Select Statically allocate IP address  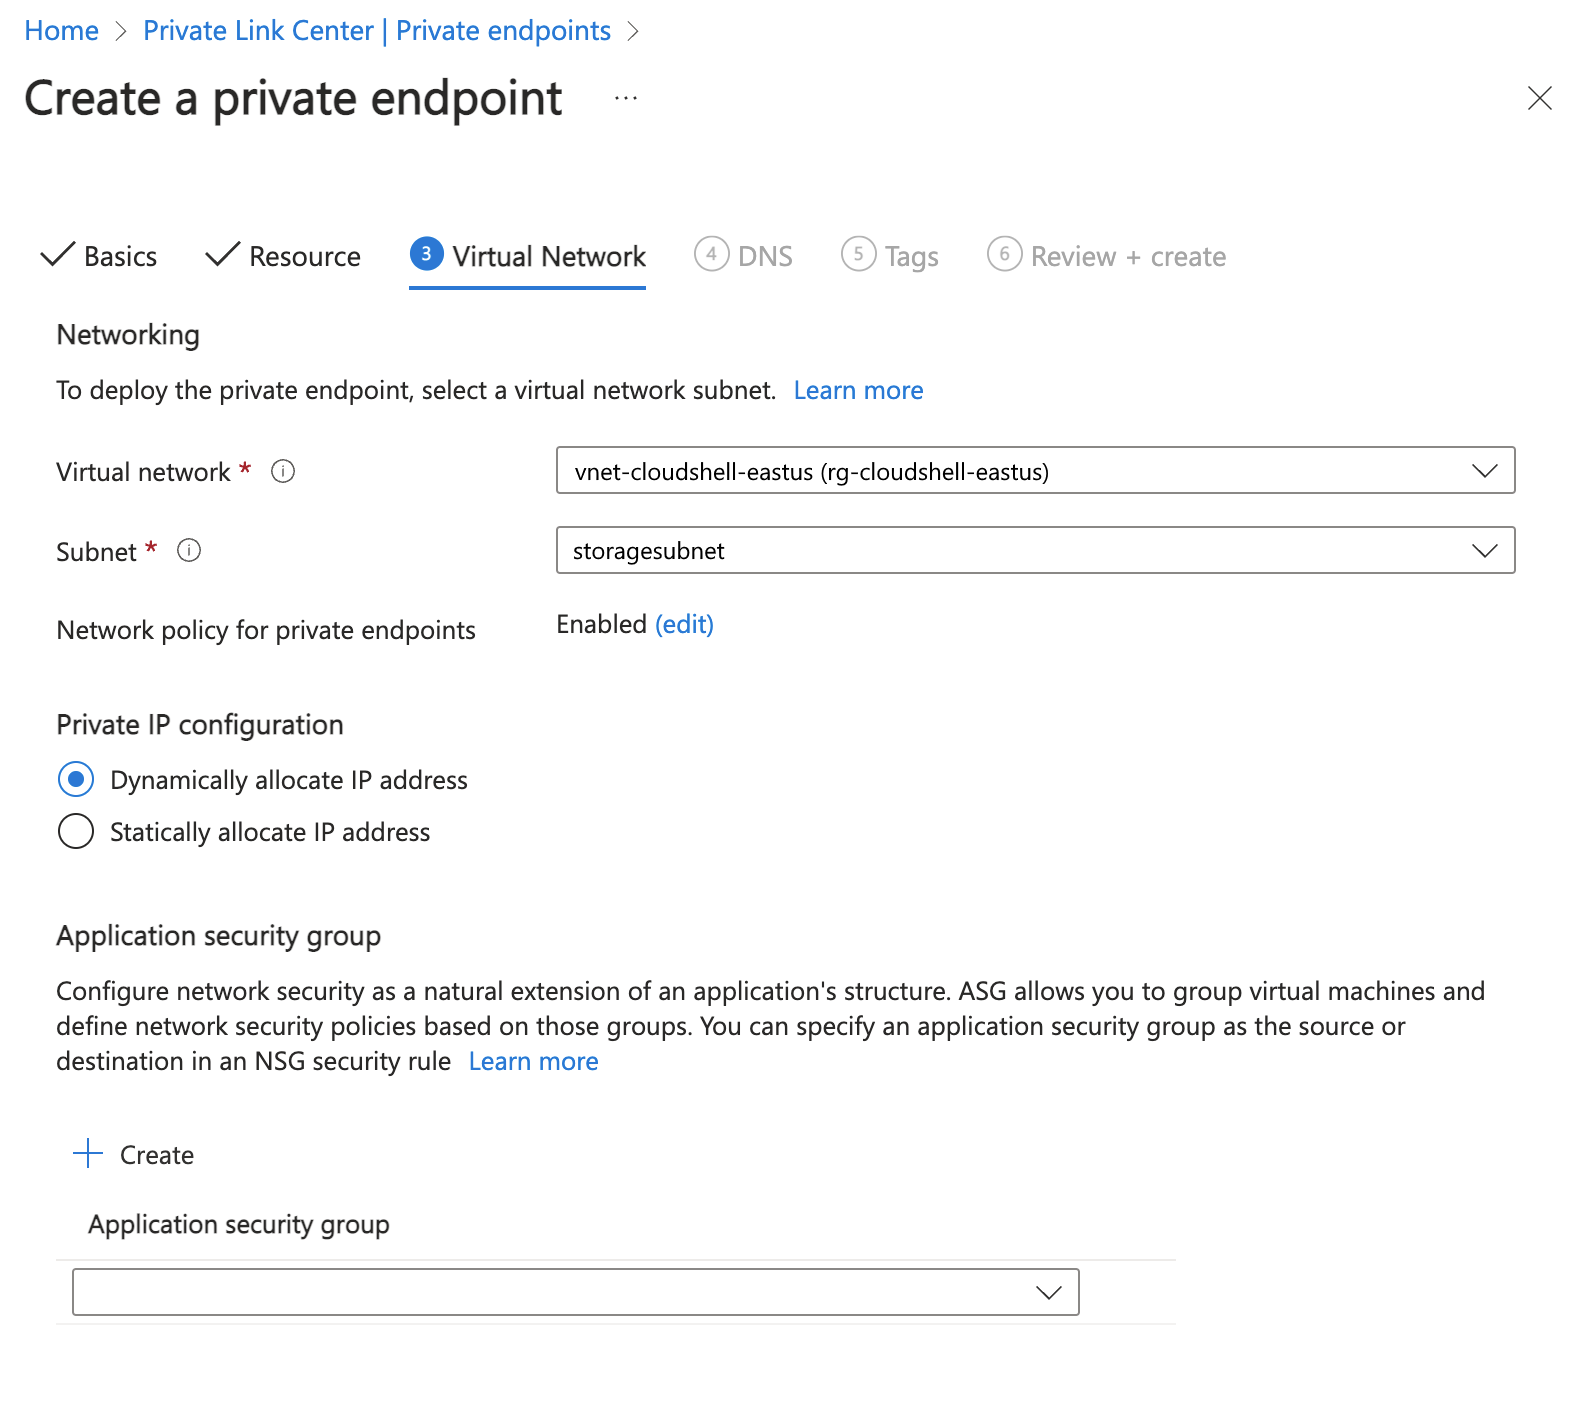76,831
